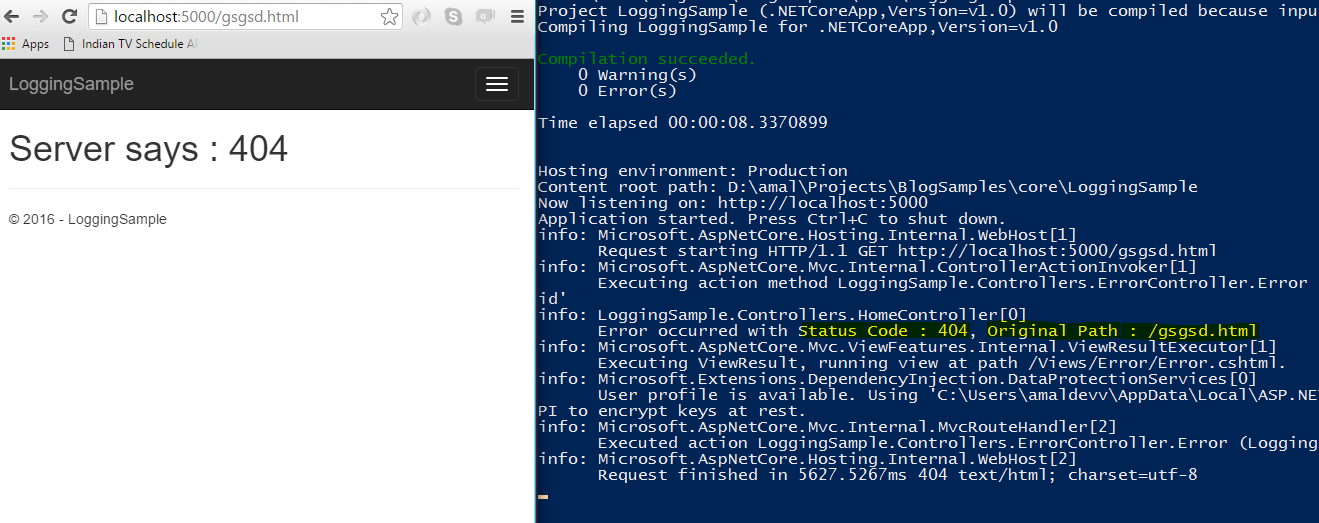Screen dimensions: 1319x523
Task: Click highlighted 'Original Path : /gsgsd.html' text
Action: 1122,331
